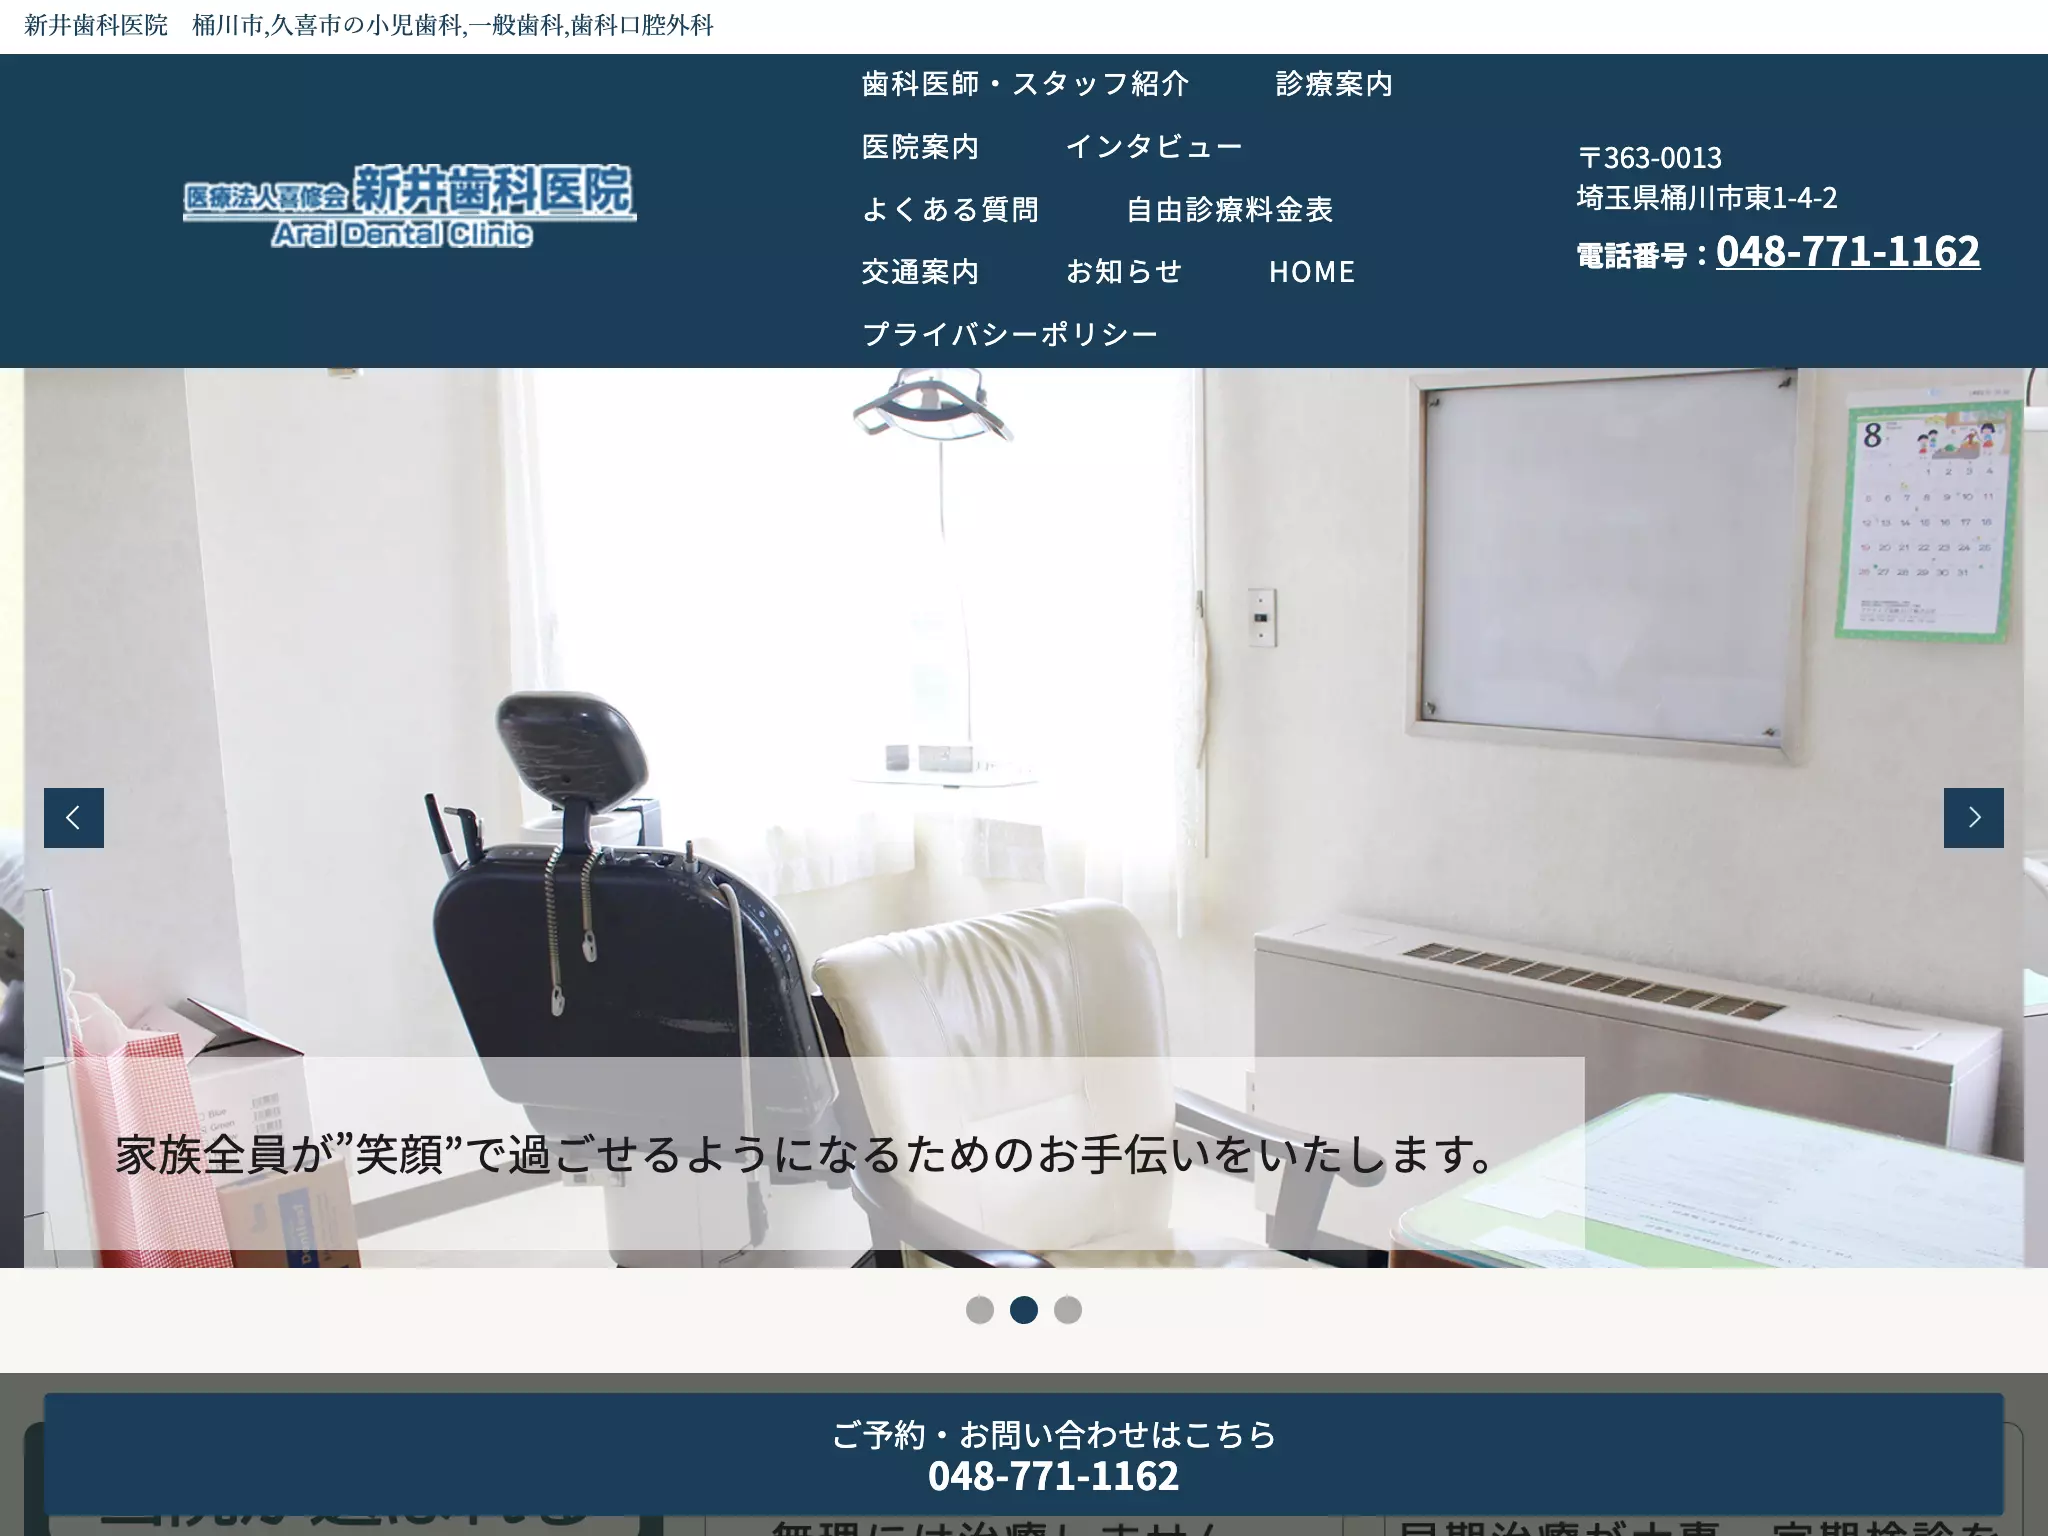The height and width of the screenshot is (1536, 2048).
Task: Go to HOME menu item
Action: tap(1312, 272)
